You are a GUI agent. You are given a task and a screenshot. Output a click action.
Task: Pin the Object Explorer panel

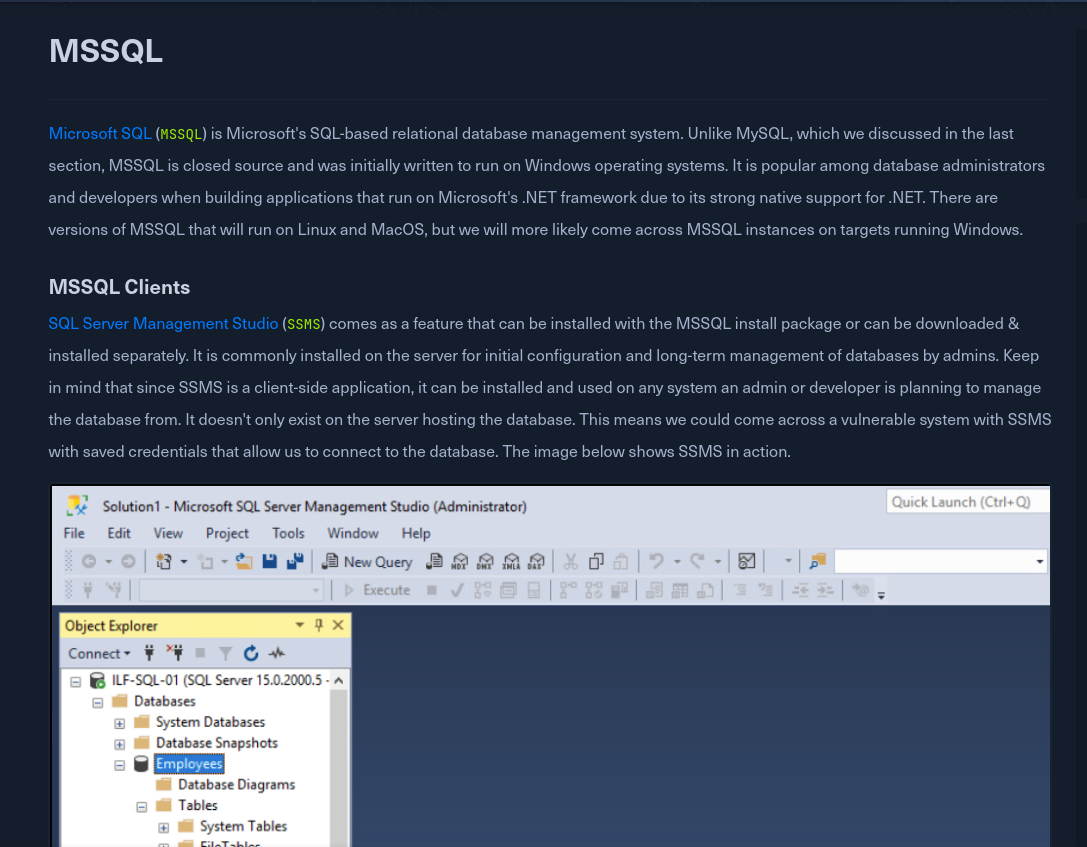[x=319, y=625]
